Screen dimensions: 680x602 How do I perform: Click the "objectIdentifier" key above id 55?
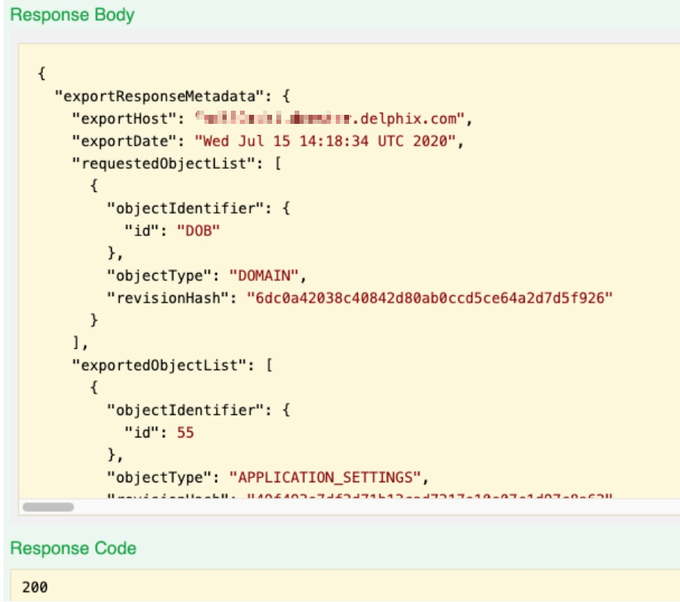click(185, 410)
